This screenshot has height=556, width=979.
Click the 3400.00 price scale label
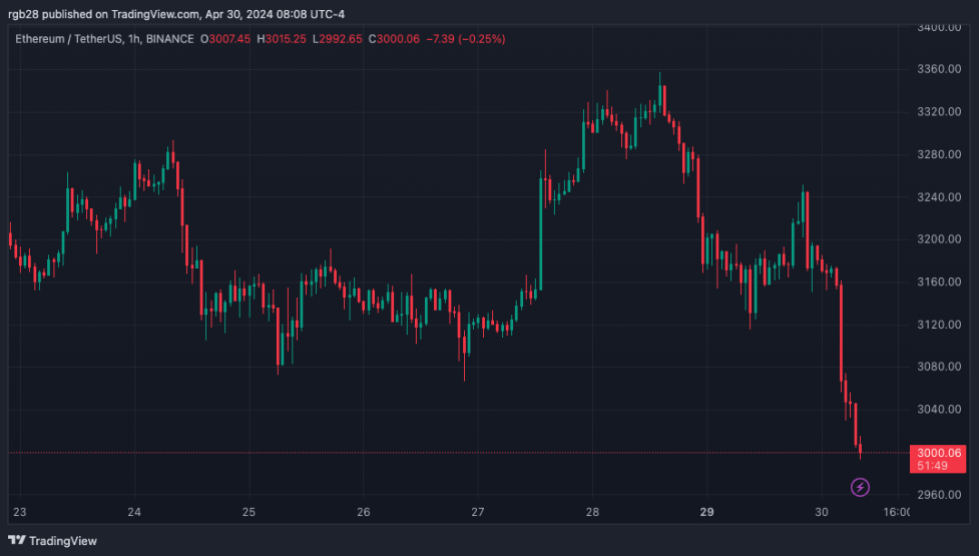pyautogui.click(x=939, y=27)
